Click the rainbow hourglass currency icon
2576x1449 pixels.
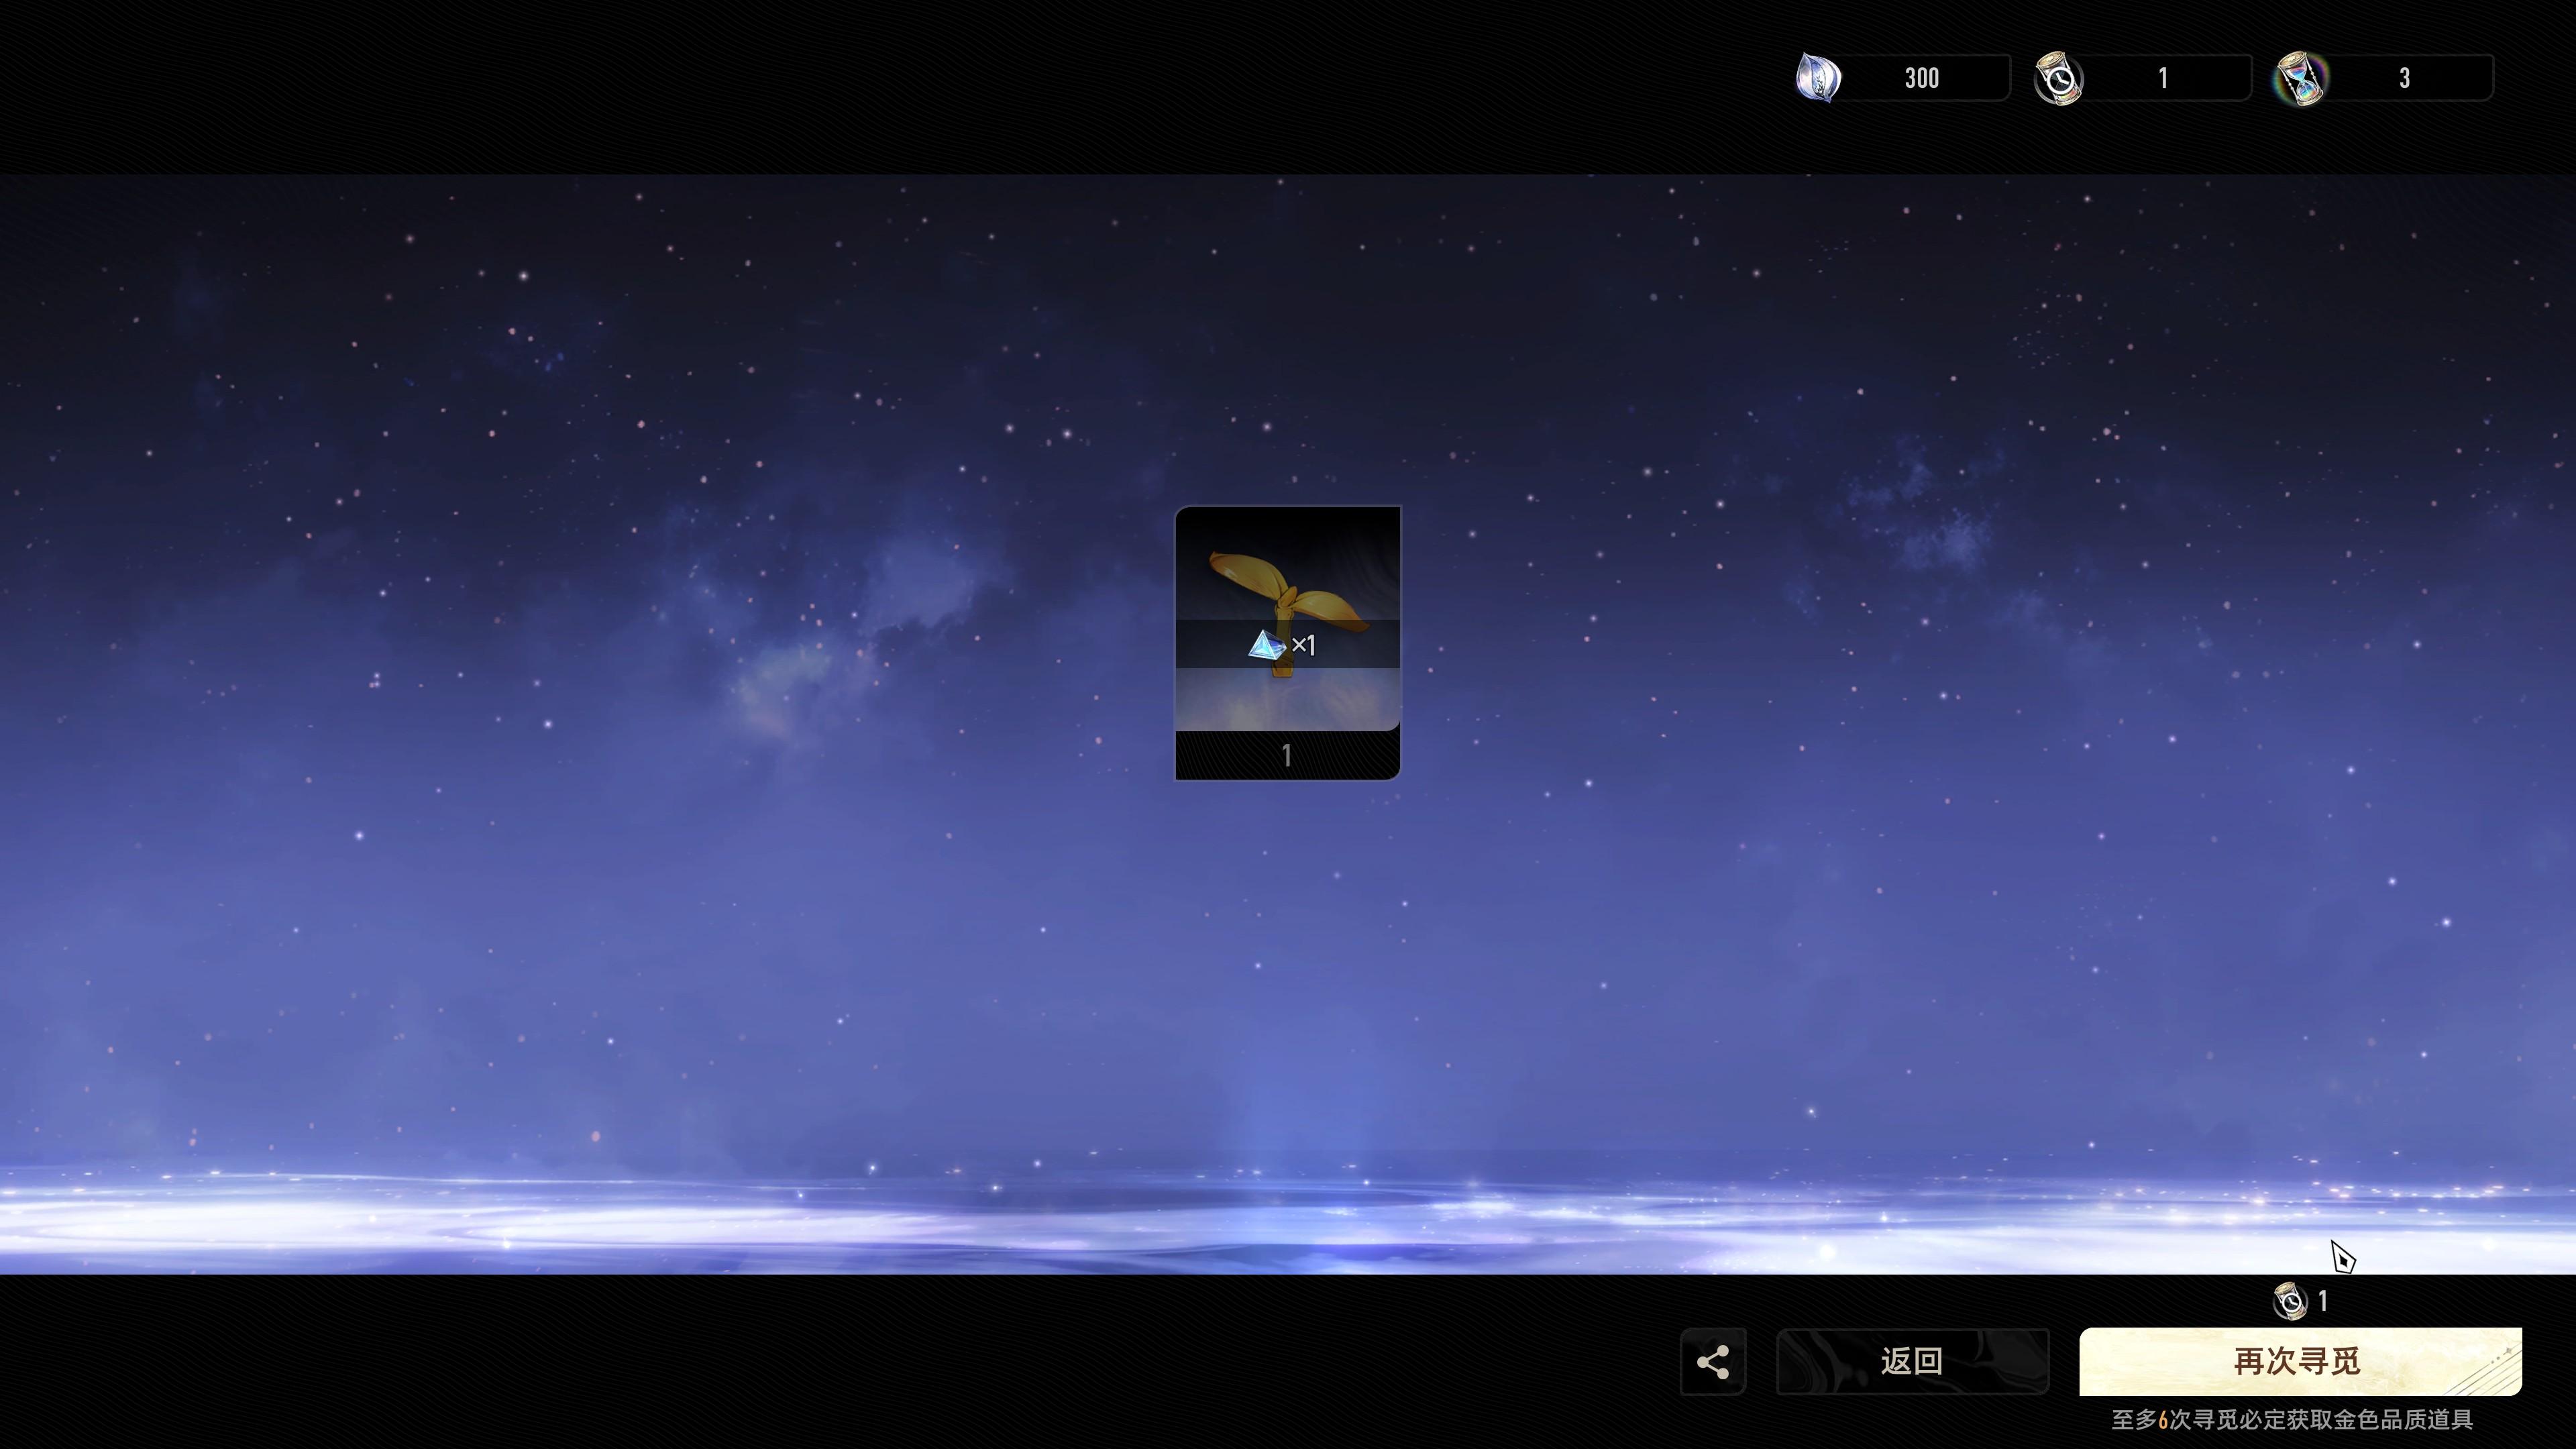pyautogui.click(x=2302, y=78)
